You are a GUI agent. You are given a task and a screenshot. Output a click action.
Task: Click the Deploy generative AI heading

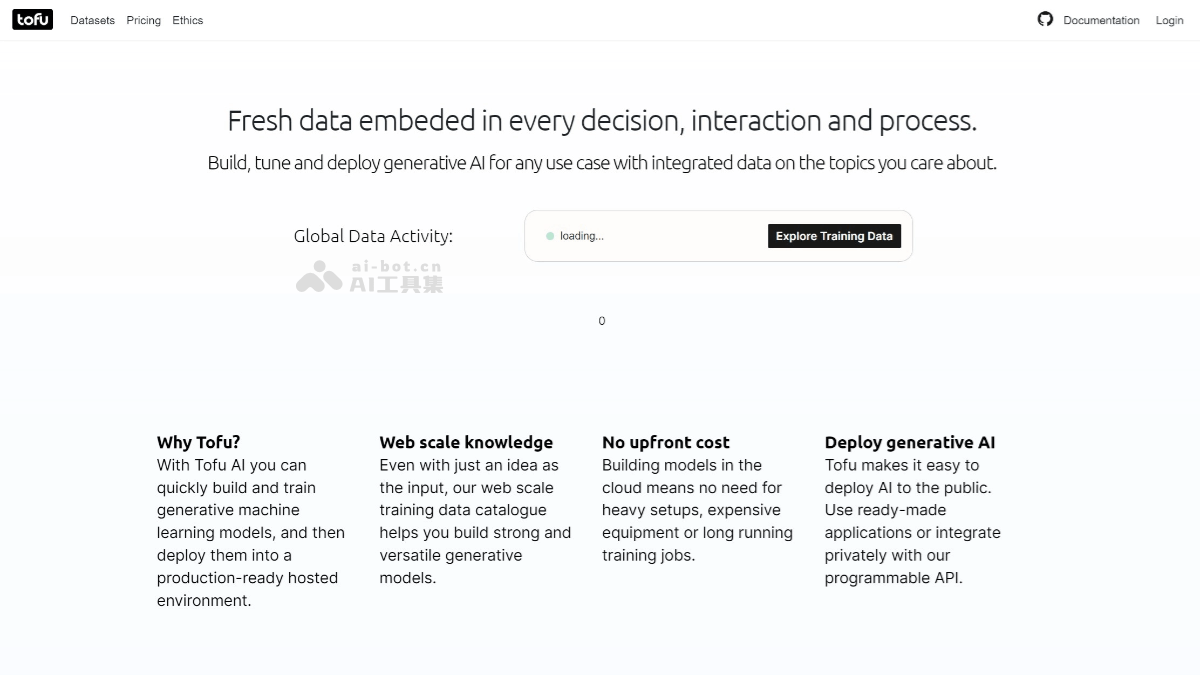[909, 442]
